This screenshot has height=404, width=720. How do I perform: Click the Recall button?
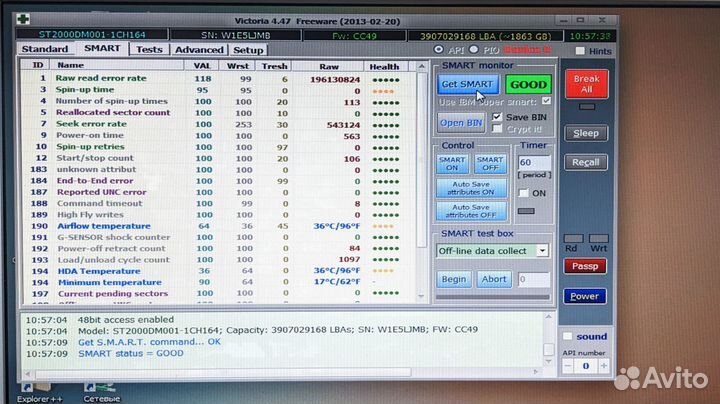[x=585, y=161]
